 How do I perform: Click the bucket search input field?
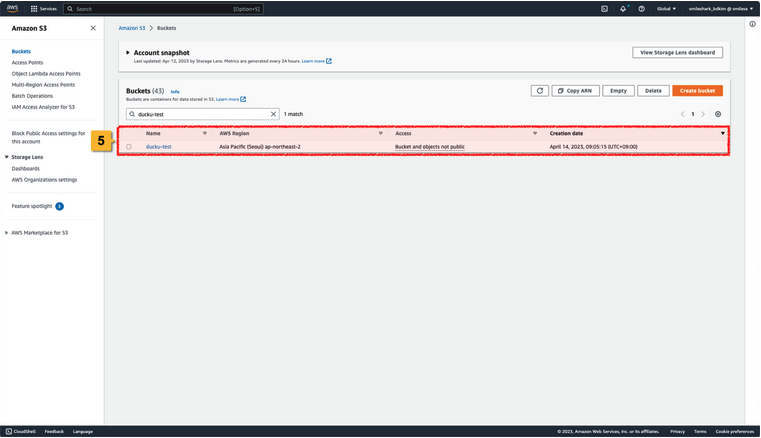coord(200,114)
